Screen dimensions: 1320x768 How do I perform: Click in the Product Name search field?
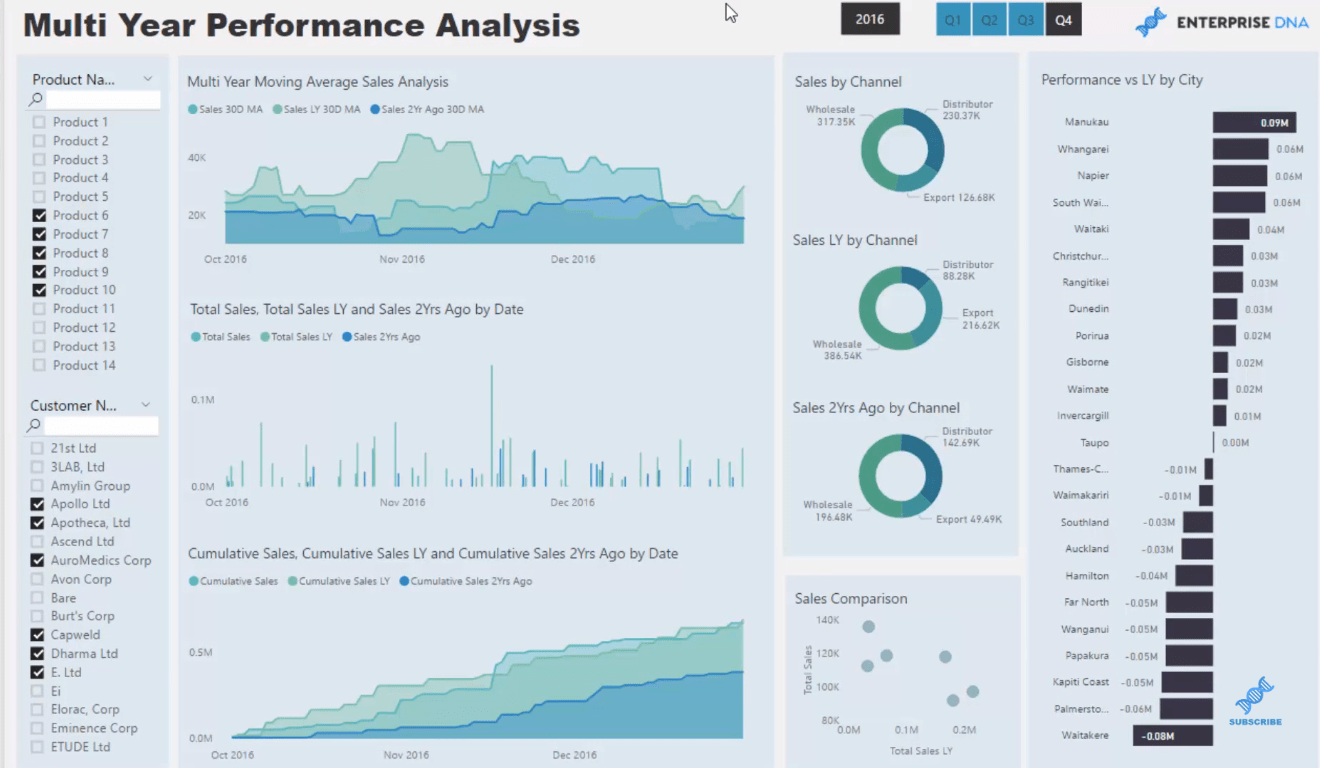coord(103,100)
